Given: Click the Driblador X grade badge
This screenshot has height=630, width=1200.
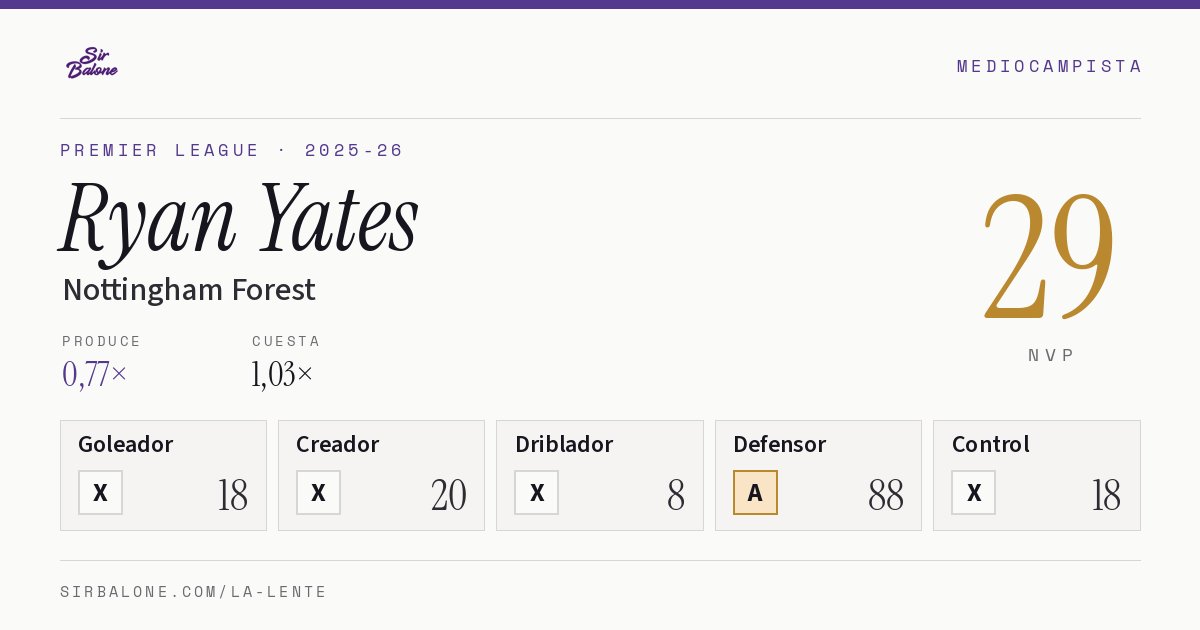Looking at the screenshot, I should click(x=536, y=492).
